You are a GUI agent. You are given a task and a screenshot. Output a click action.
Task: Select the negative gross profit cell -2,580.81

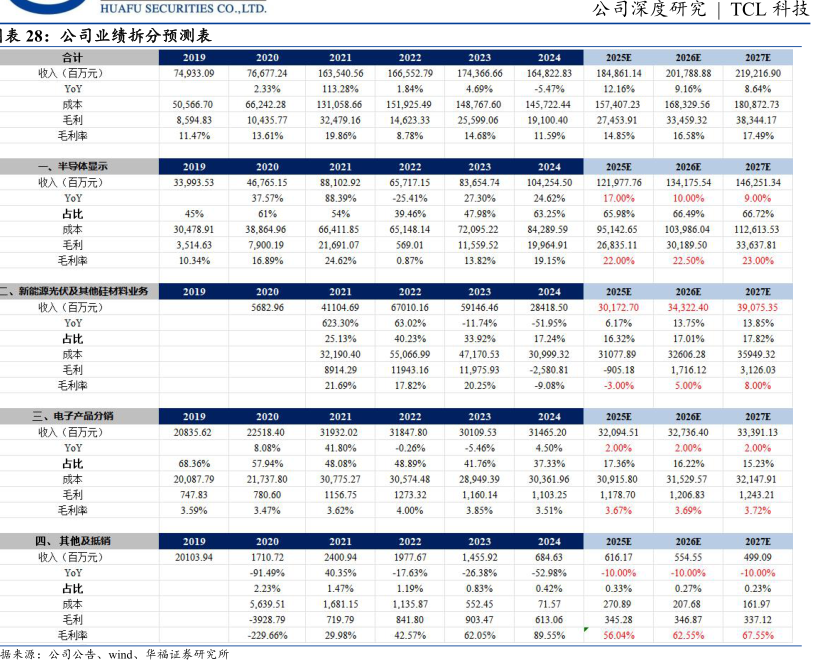click(x=548, y=370)
